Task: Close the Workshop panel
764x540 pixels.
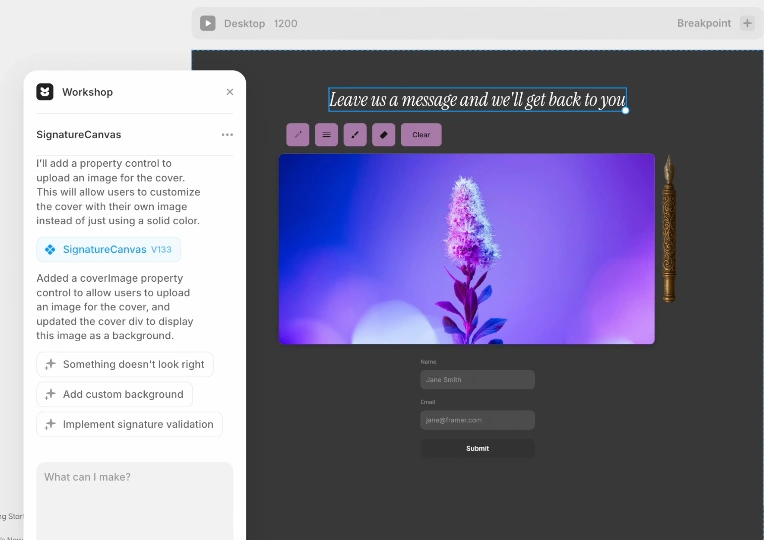Action: tap(230, 92)
